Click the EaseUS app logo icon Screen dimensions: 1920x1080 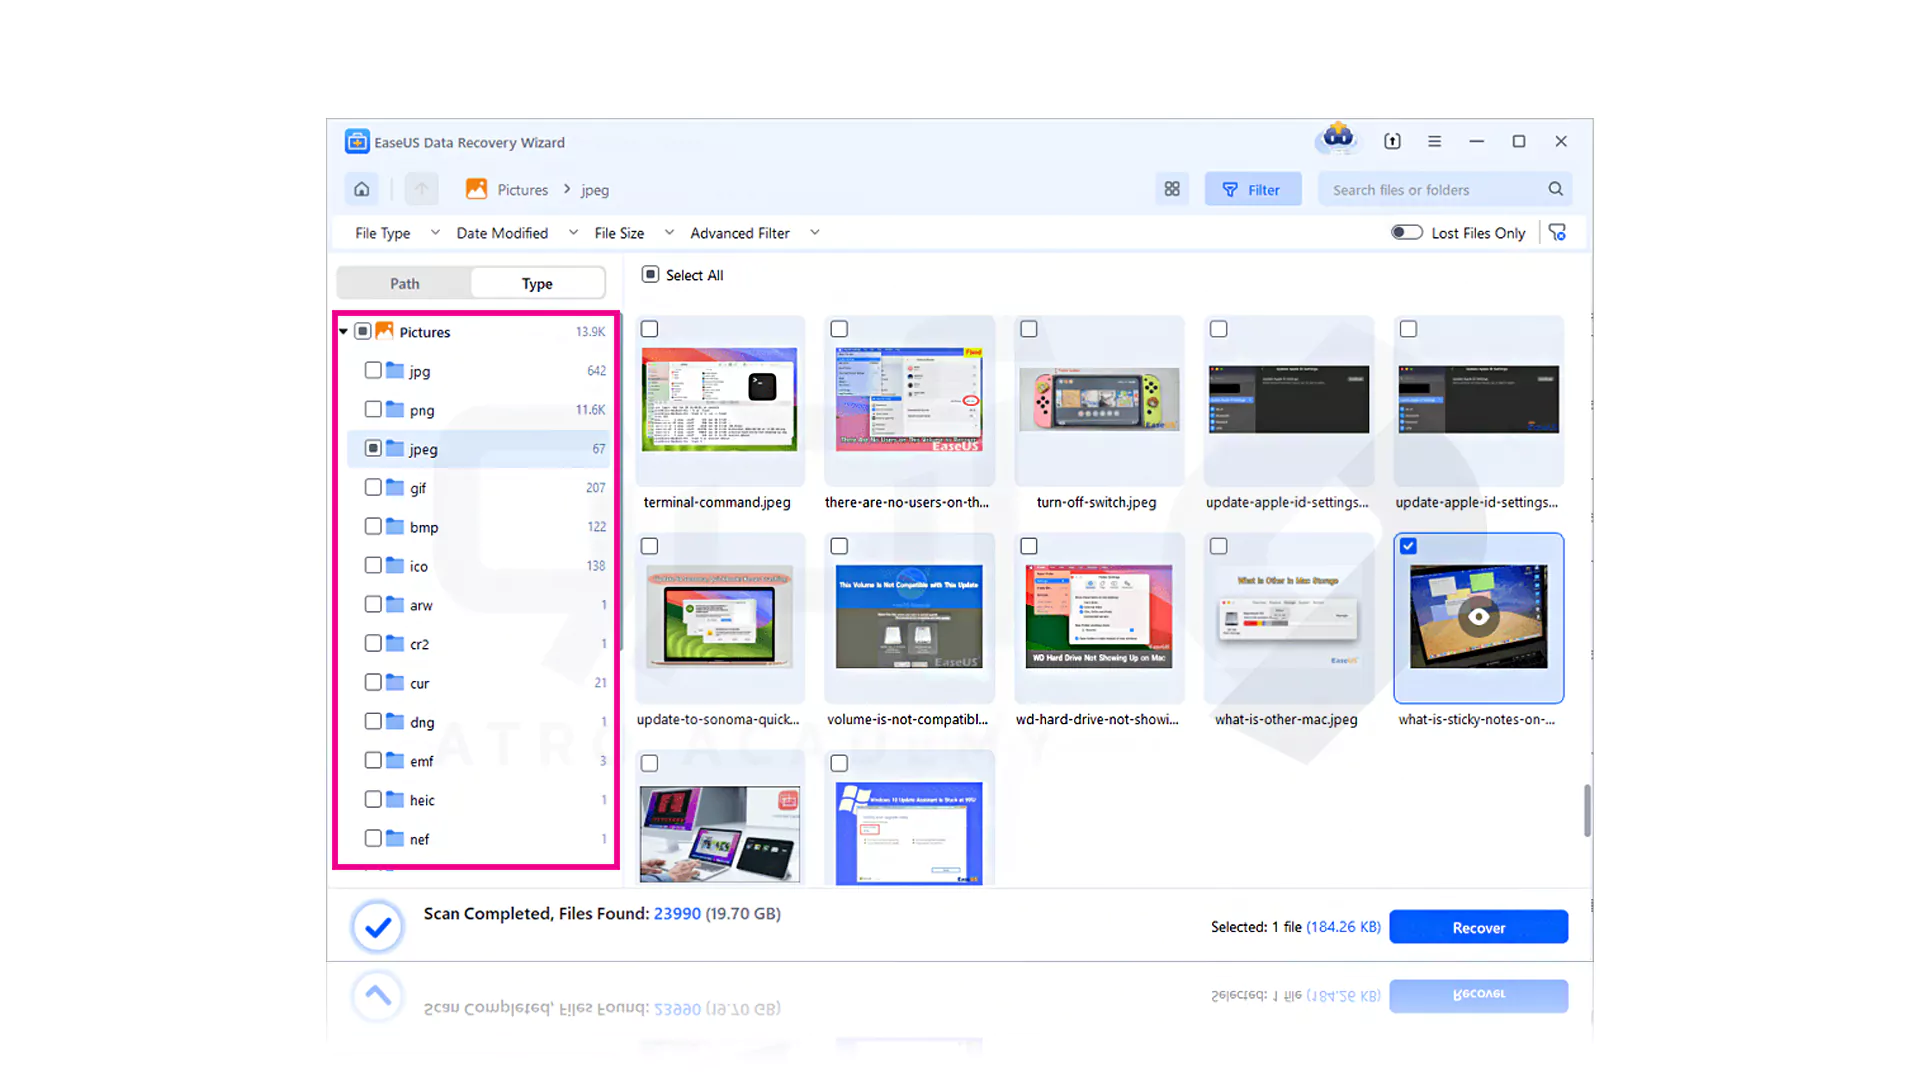(x=357, y=142)
